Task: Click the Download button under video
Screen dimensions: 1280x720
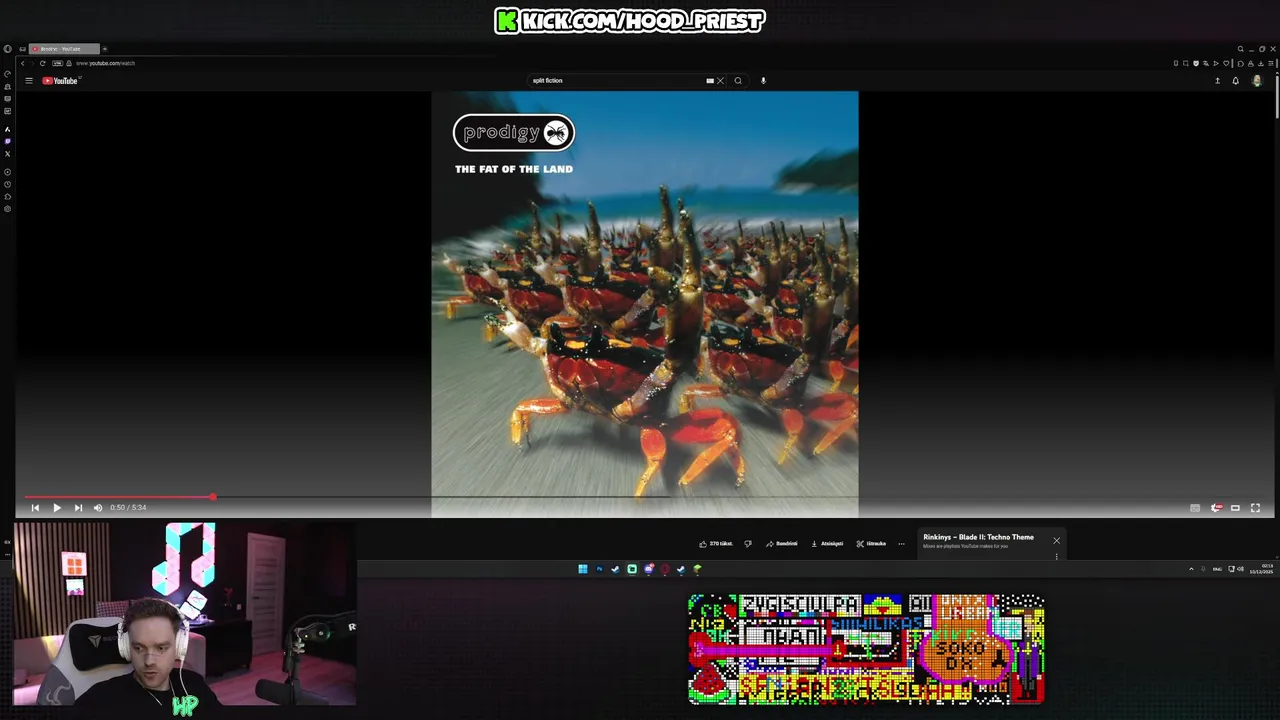Action: click(x=827, y=544)
